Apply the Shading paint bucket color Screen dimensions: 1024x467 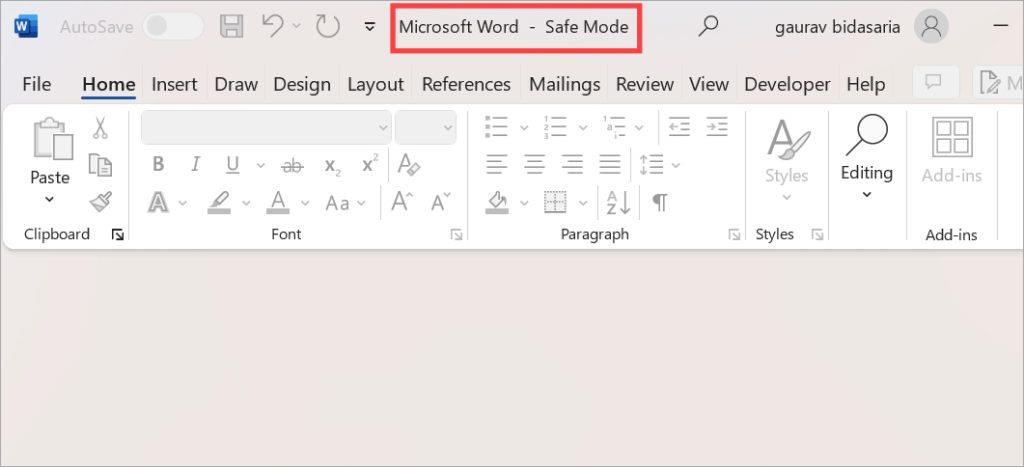pos(497,202)
